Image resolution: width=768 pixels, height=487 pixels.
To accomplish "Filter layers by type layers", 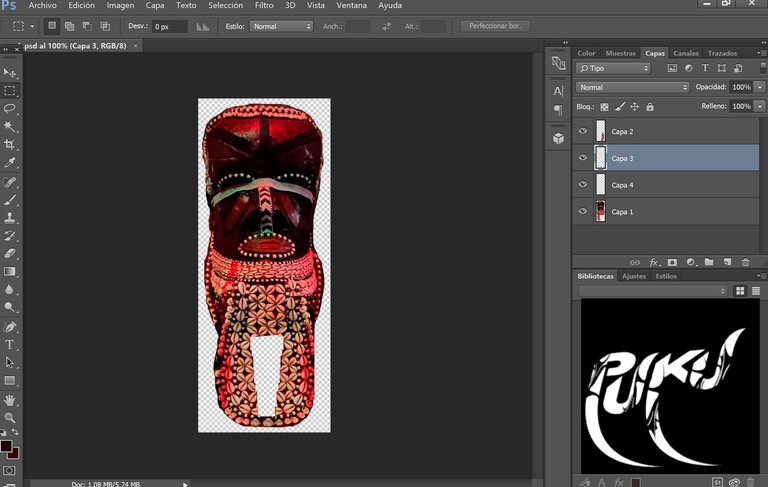I will tap(705, 68).
